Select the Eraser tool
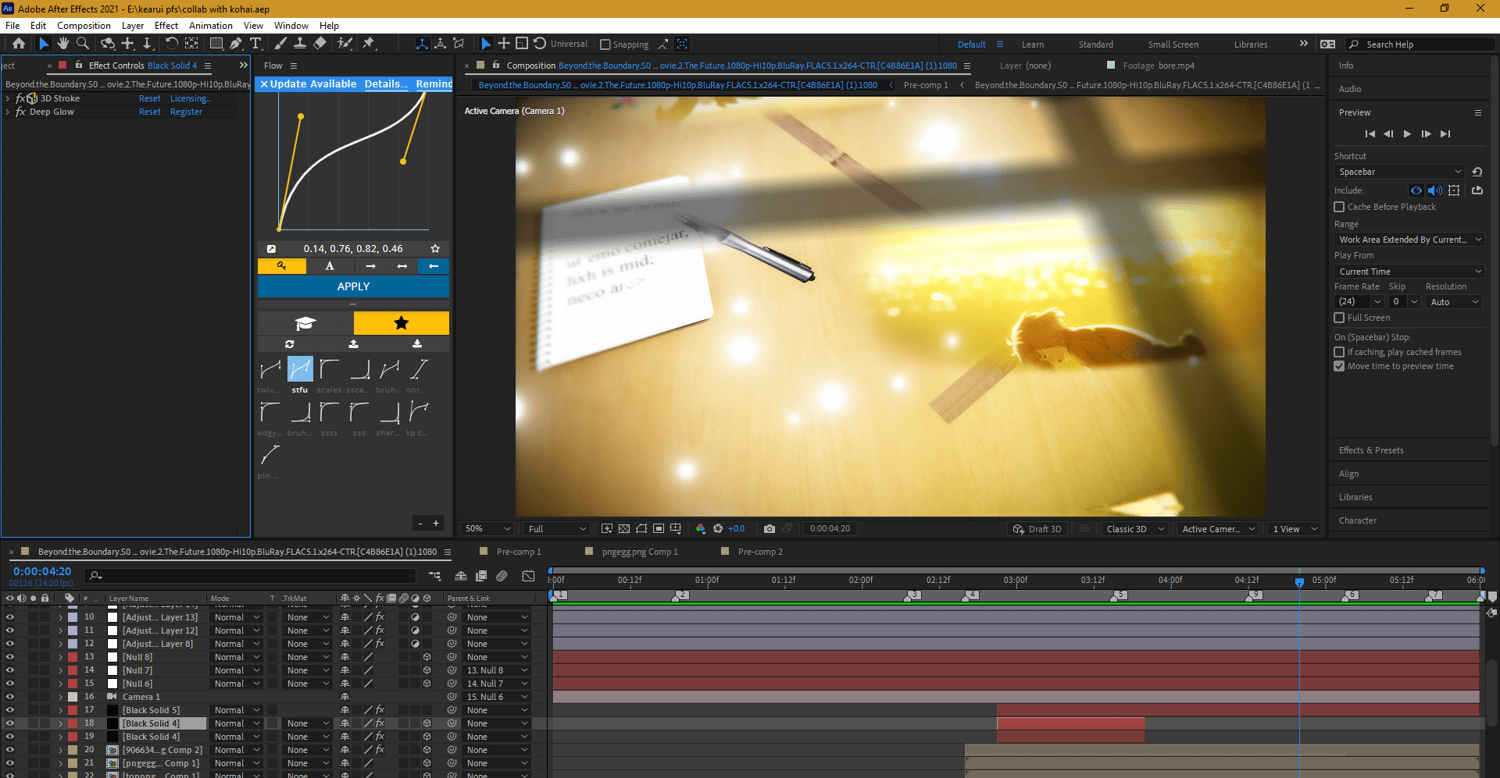Image resolution: width=1500 pixels, height=778 pixels. pos(320,44)
